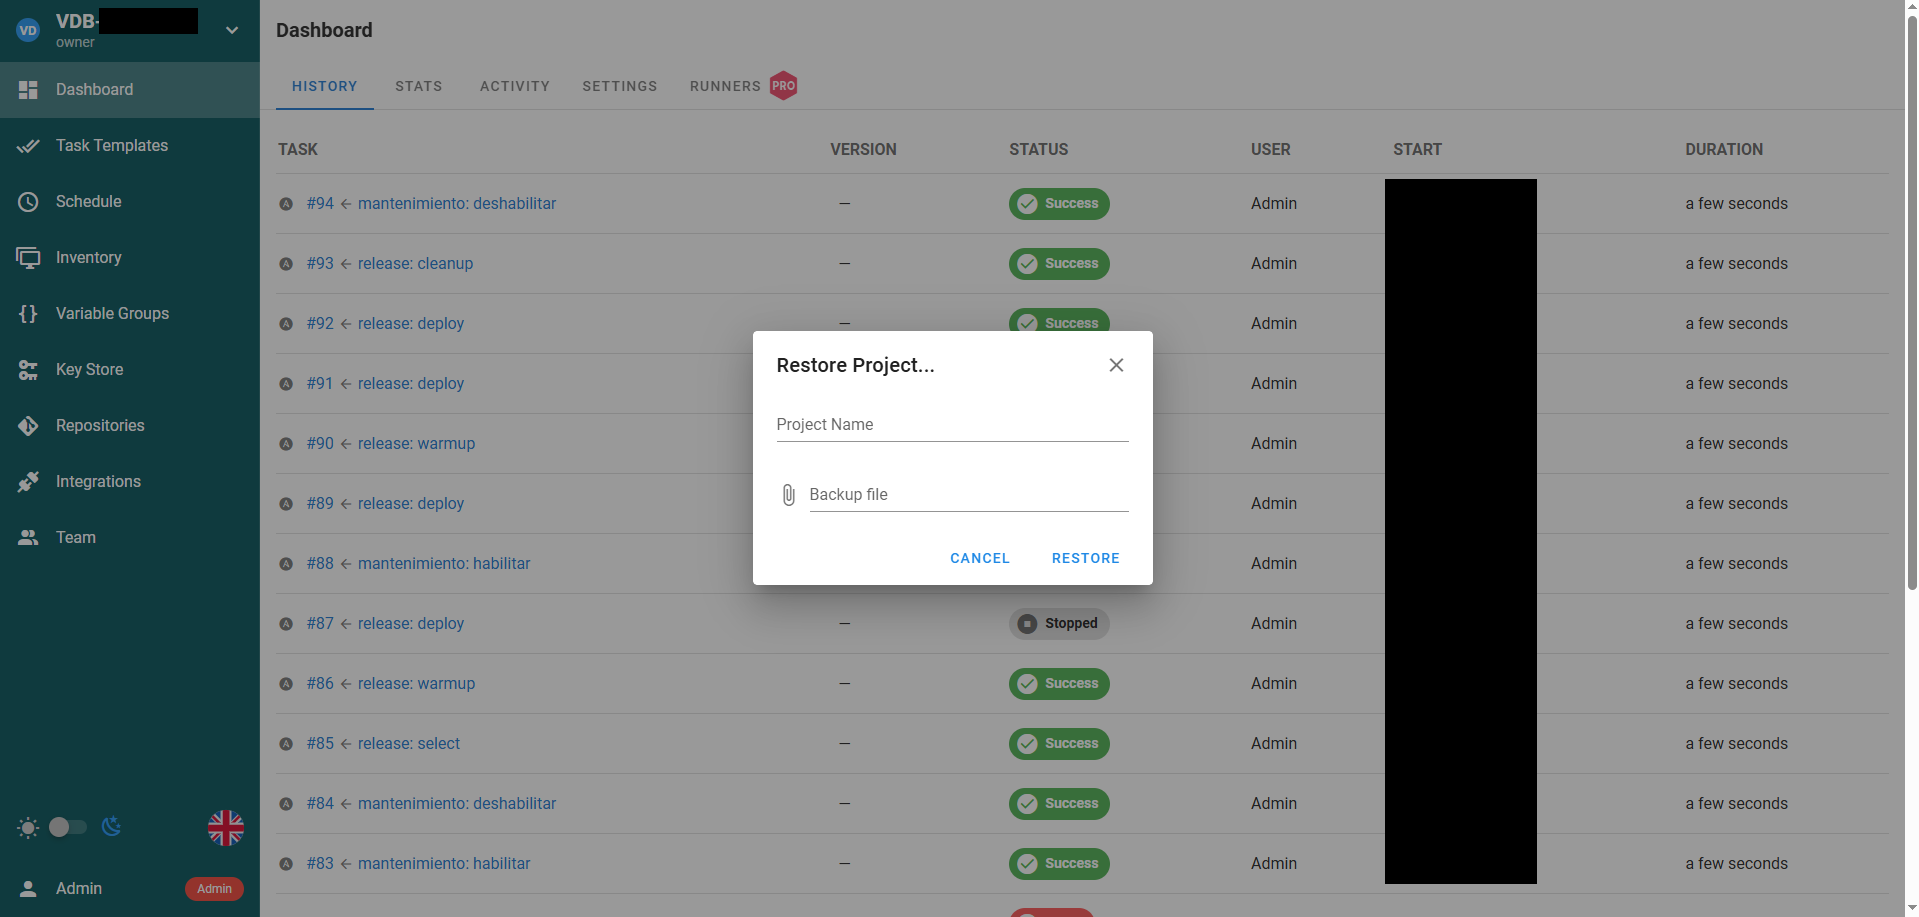Expand the project selector chevron
The height and width of the screenshot is (917, 1919).
231,30
